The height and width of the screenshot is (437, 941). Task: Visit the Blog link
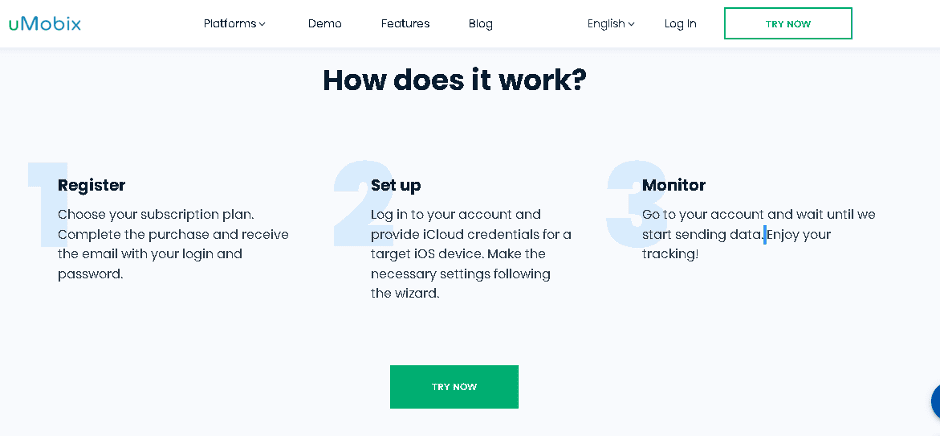480,24
